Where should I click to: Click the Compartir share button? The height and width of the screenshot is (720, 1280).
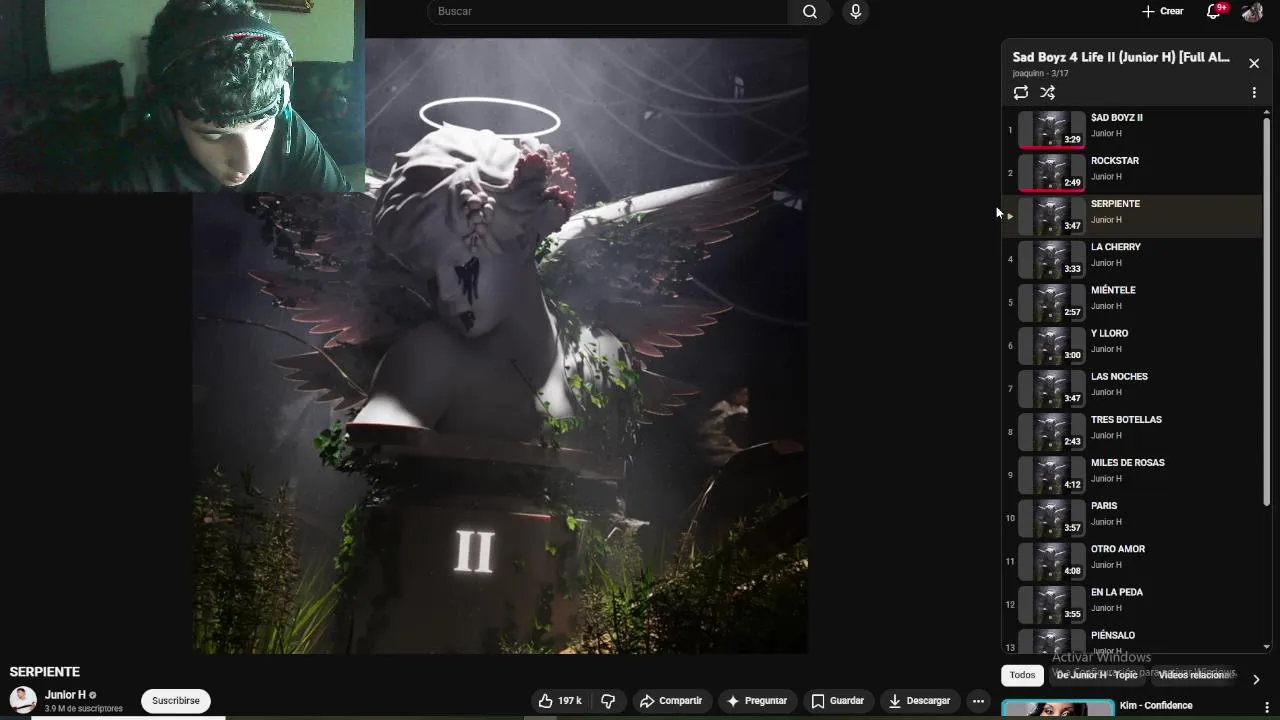pyautogui.click(x=671, y=701)
